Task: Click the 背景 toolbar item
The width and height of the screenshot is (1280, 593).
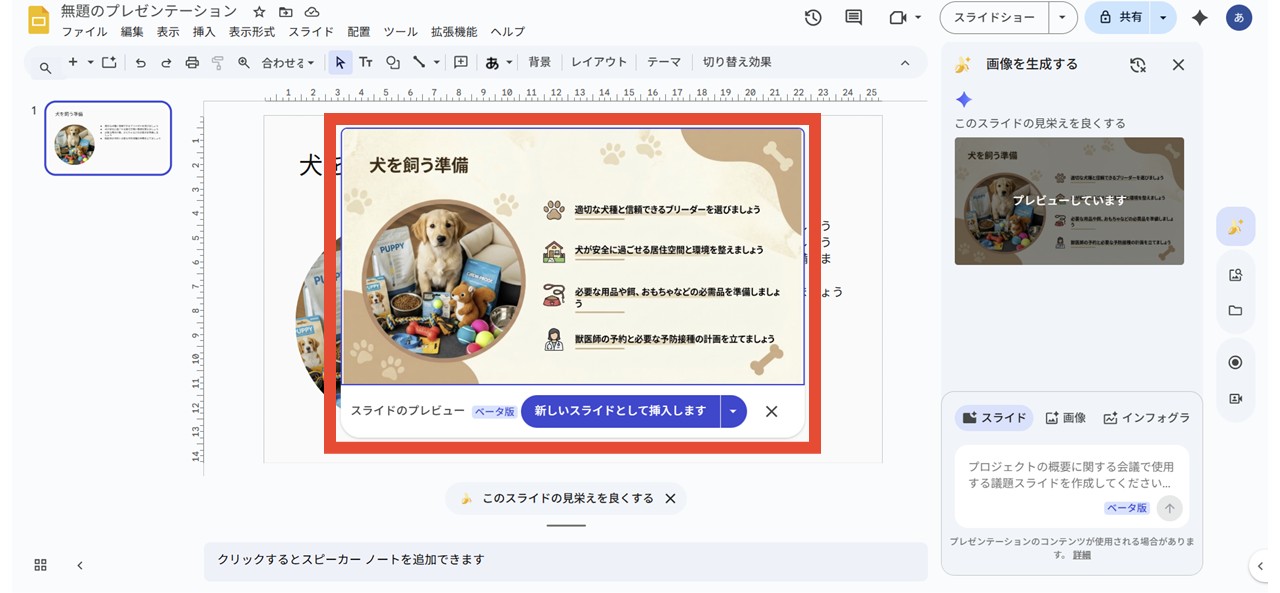Action: tap(541, 62)
